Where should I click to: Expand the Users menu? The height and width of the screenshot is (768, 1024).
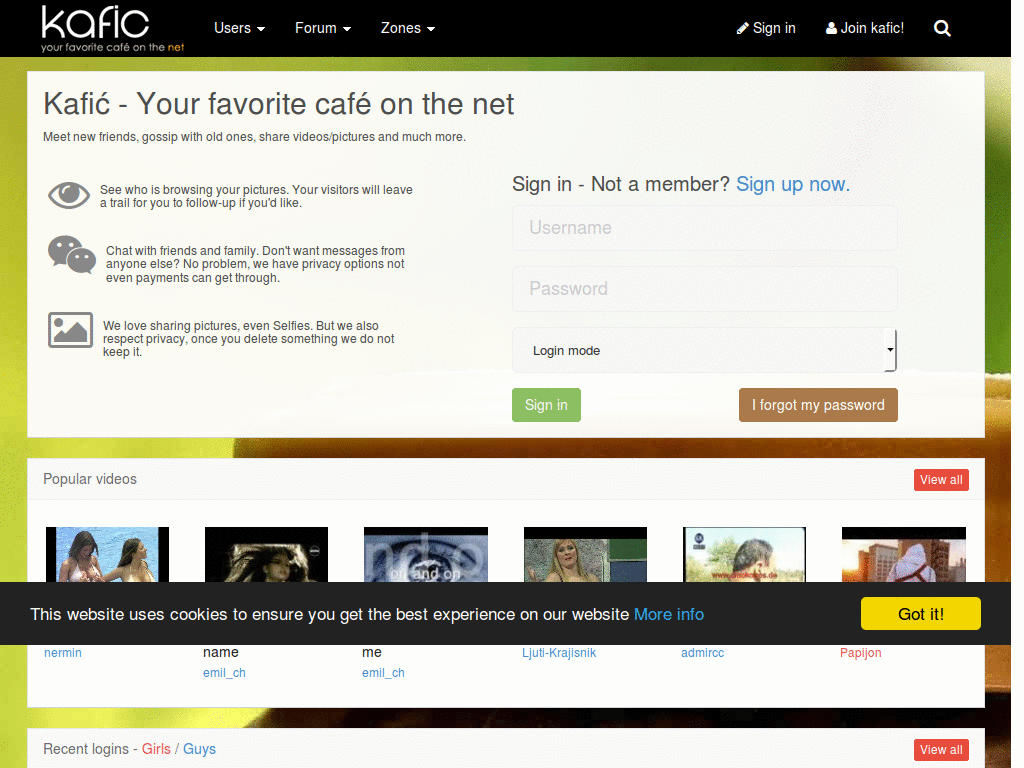240,28
